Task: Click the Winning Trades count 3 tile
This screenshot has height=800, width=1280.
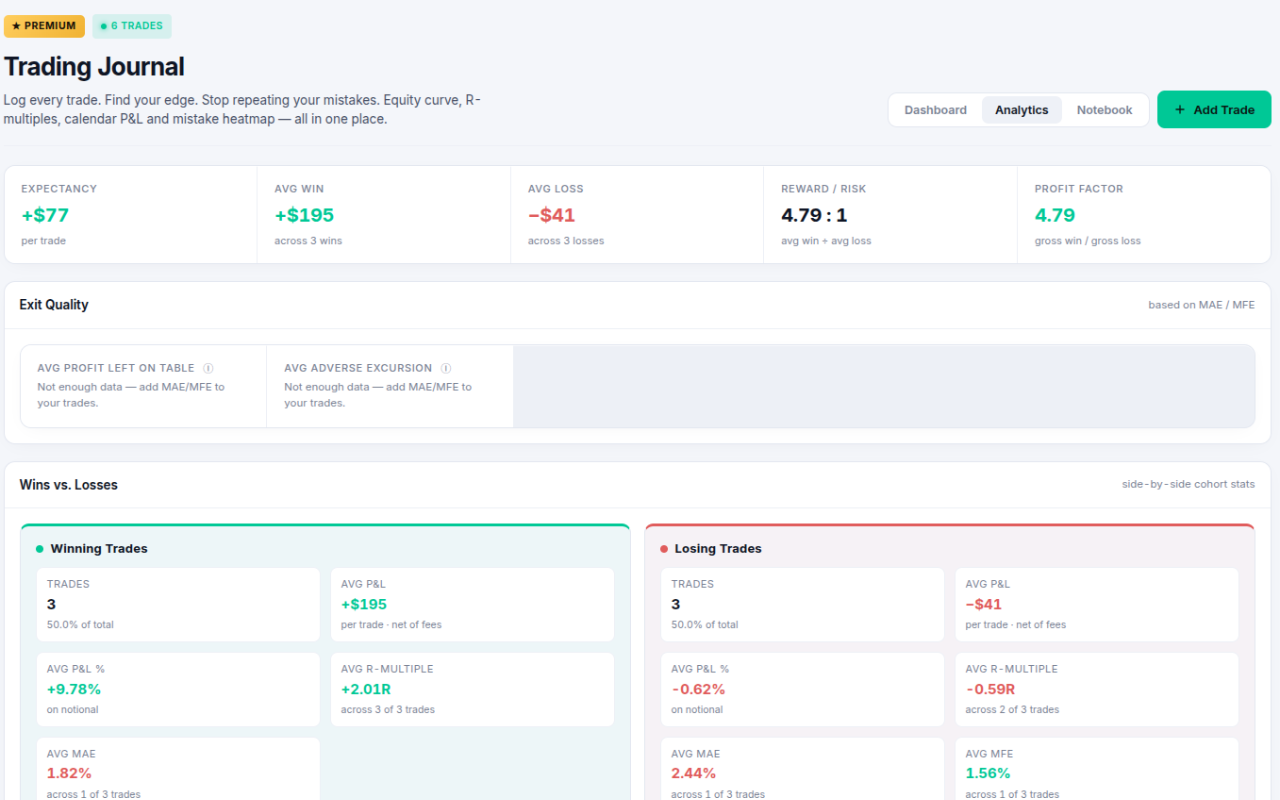Action: click(x=178, y=605)
